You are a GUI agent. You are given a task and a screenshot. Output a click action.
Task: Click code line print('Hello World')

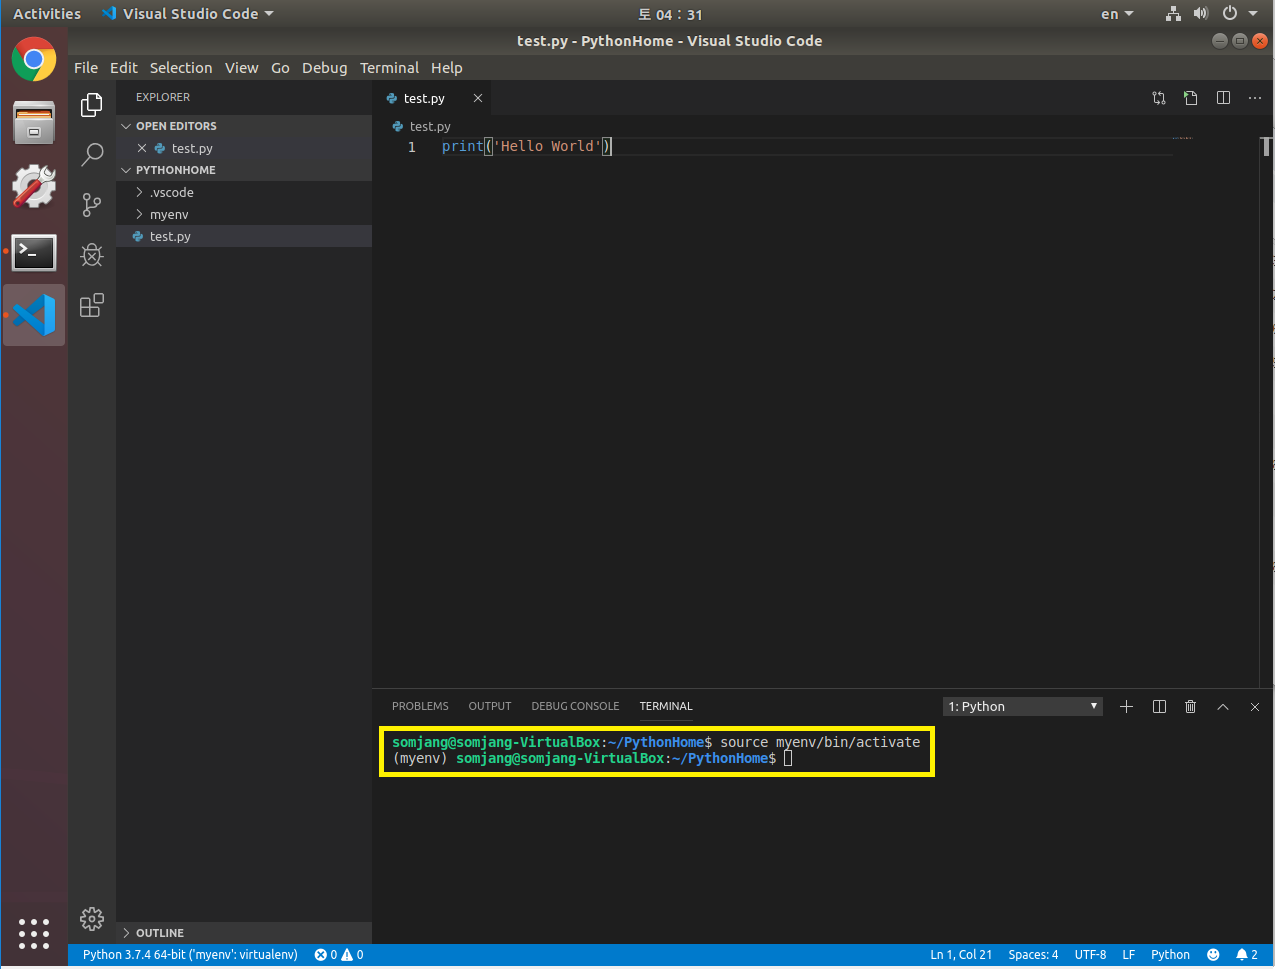click(526, 146)
